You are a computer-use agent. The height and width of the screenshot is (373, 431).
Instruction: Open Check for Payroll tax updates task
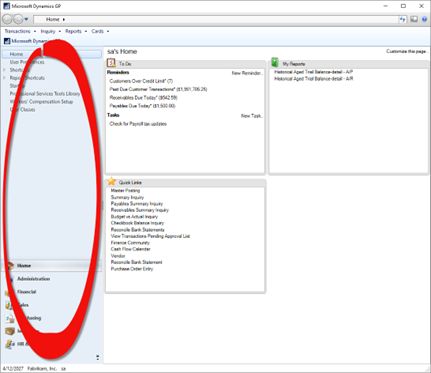(x=138, y=124)
